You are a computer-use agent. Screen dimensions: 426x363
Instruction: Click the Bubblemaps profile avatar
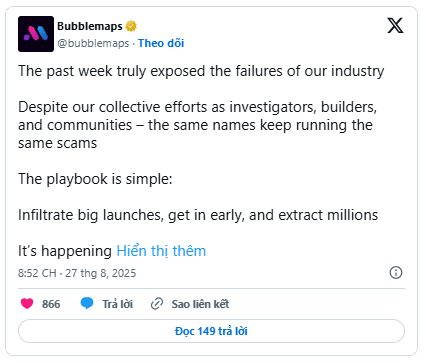[36, 34]
